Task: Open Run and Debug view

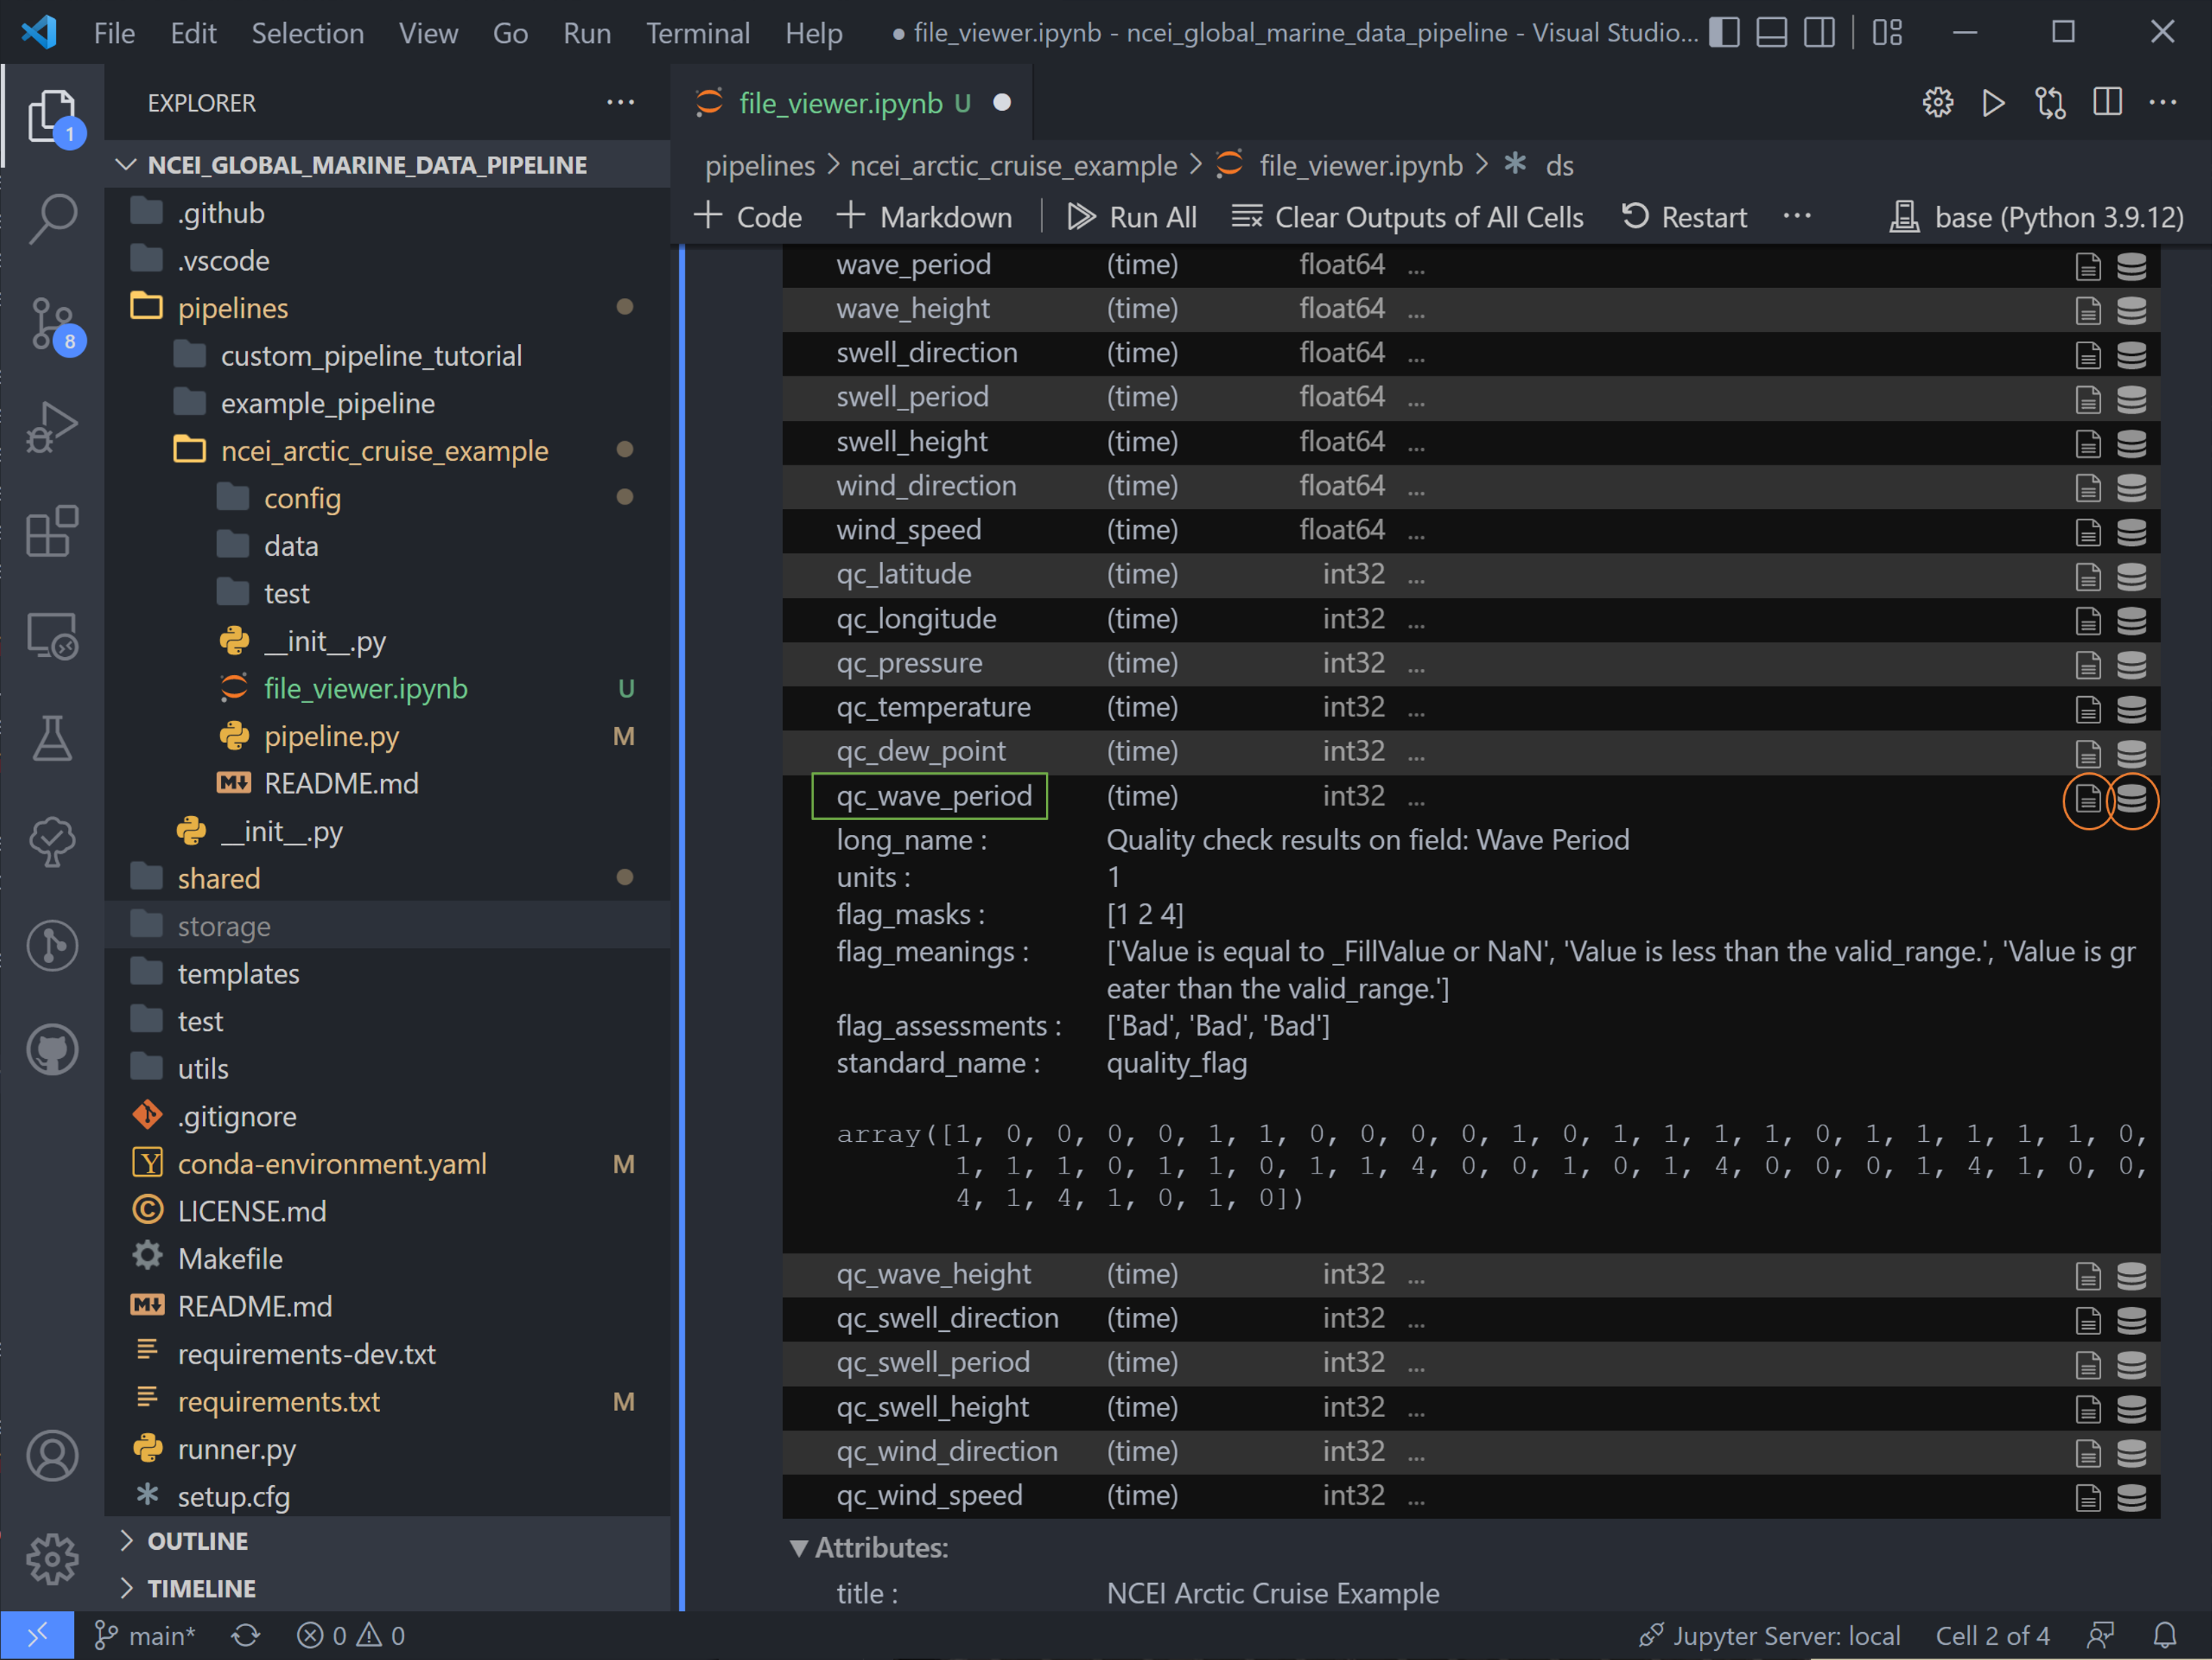Action: point(52,427)
